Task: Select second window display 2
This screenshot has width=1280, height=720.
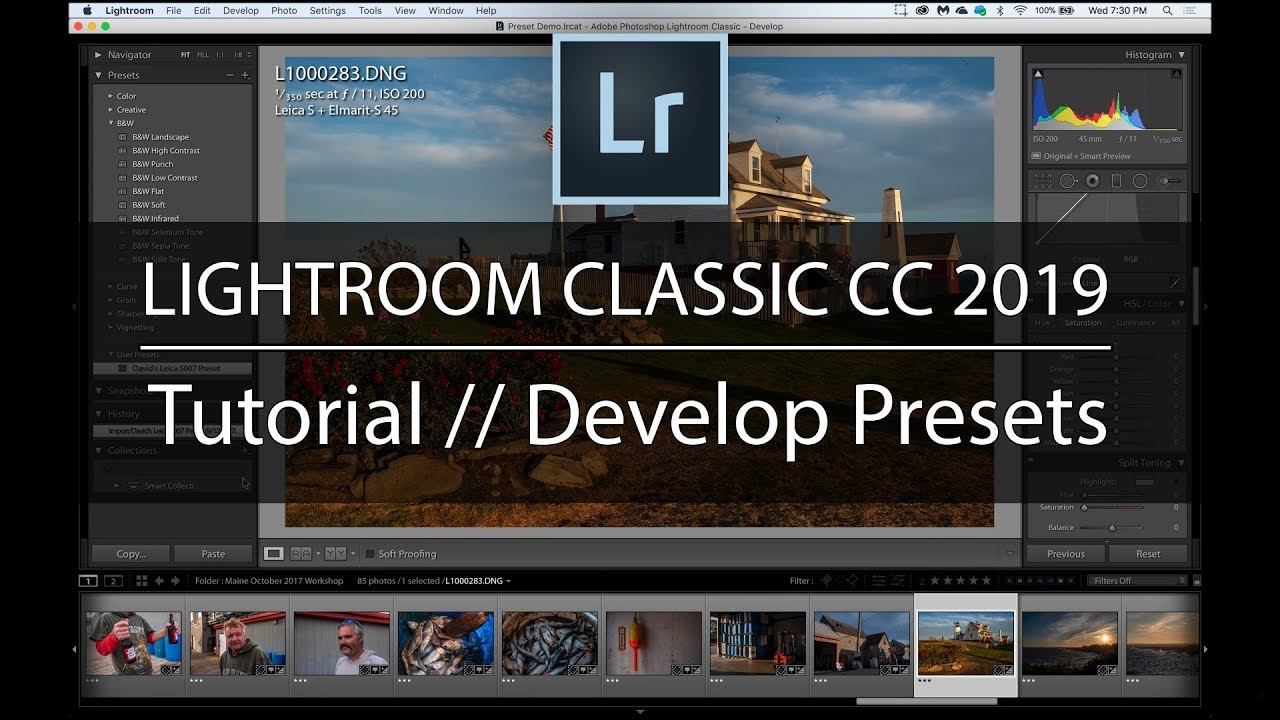Action: (x=113, y=581)
